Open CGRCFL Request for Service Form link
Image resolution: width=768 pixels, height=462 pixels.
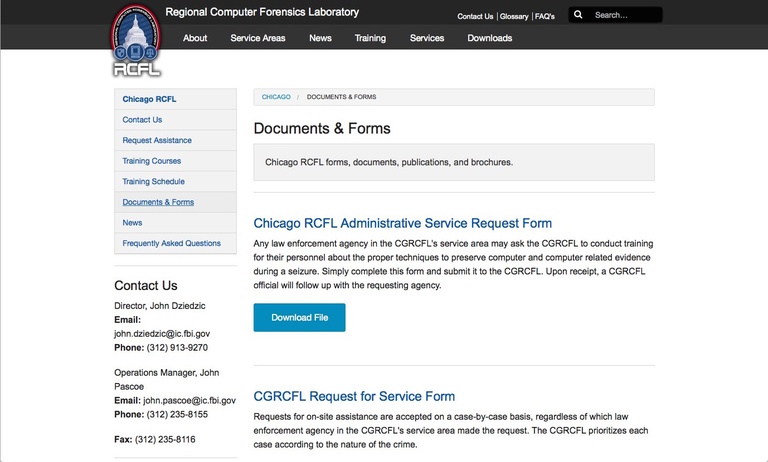pyautogui.click(x=354, y=396)
